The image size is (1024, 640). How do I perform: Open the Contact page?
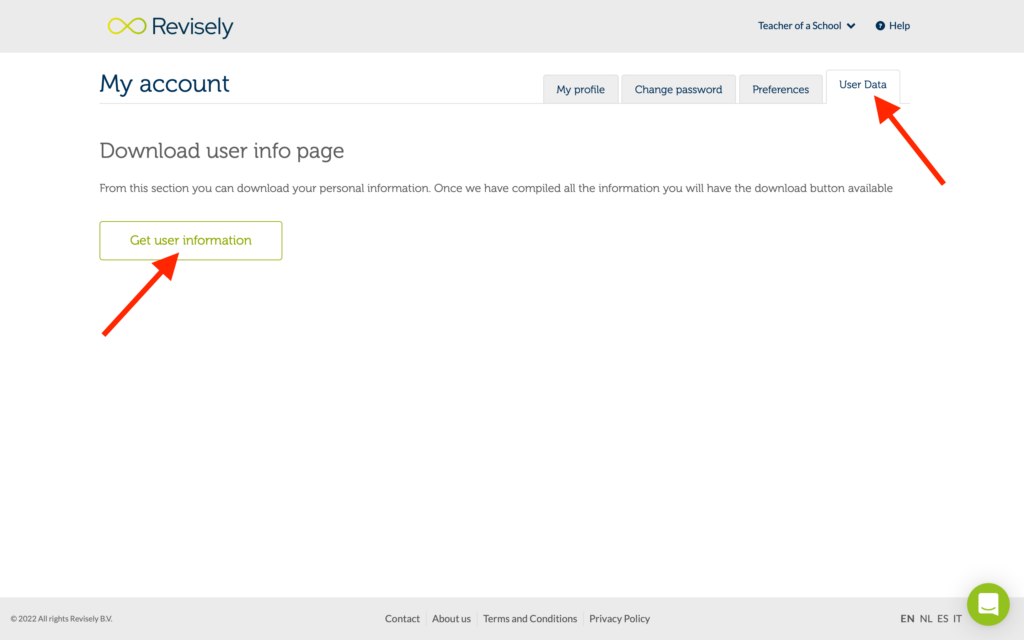pos(402,618)
